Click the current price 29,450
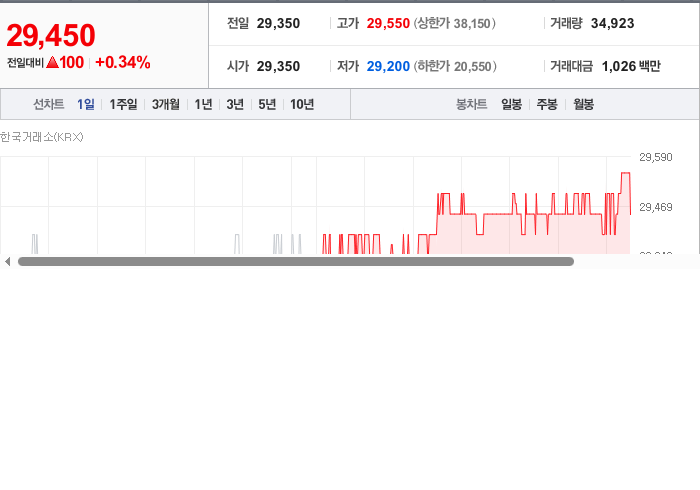Screen dimensions: 700x490 point(51,35)
